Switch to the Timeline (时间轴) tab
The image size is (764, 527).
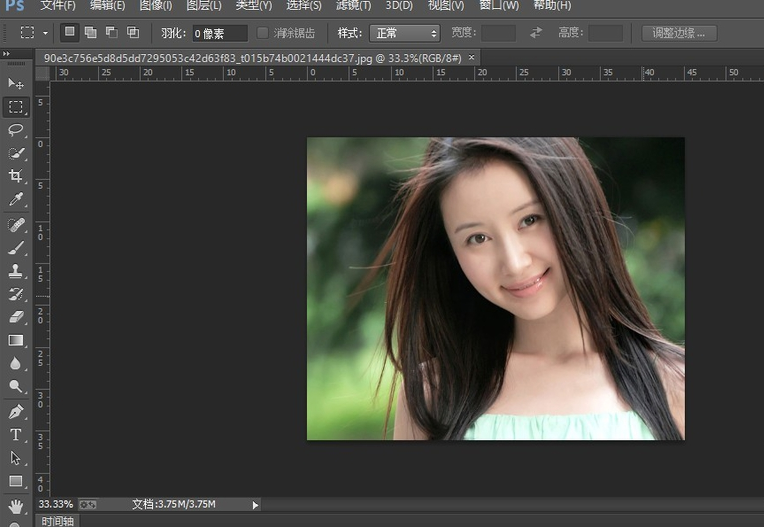(x=57, y=521)
